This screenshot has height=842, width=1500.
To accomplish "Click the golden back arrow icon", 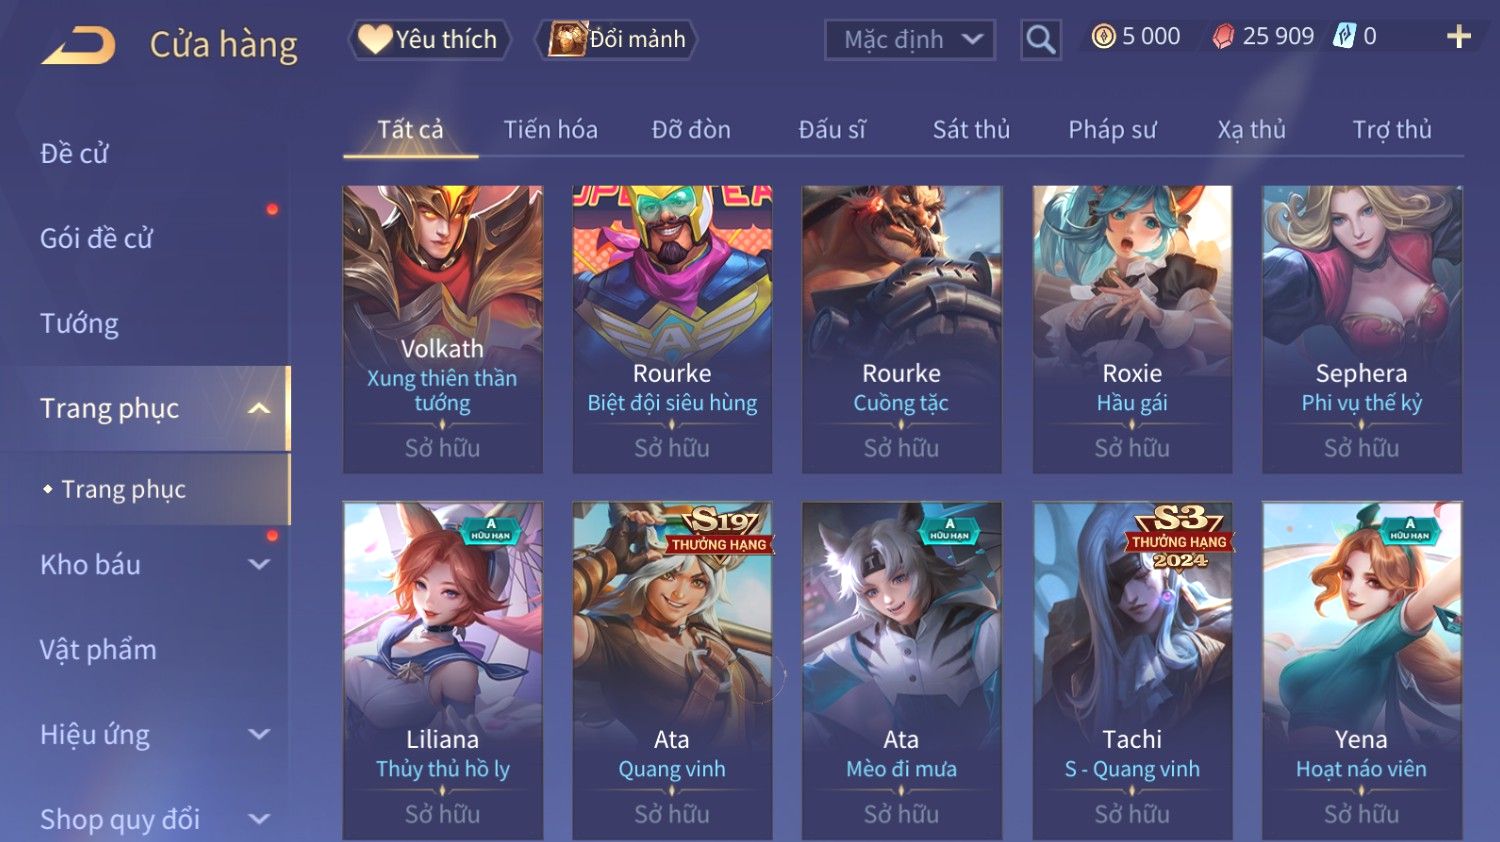I will (x=78, y=45).
